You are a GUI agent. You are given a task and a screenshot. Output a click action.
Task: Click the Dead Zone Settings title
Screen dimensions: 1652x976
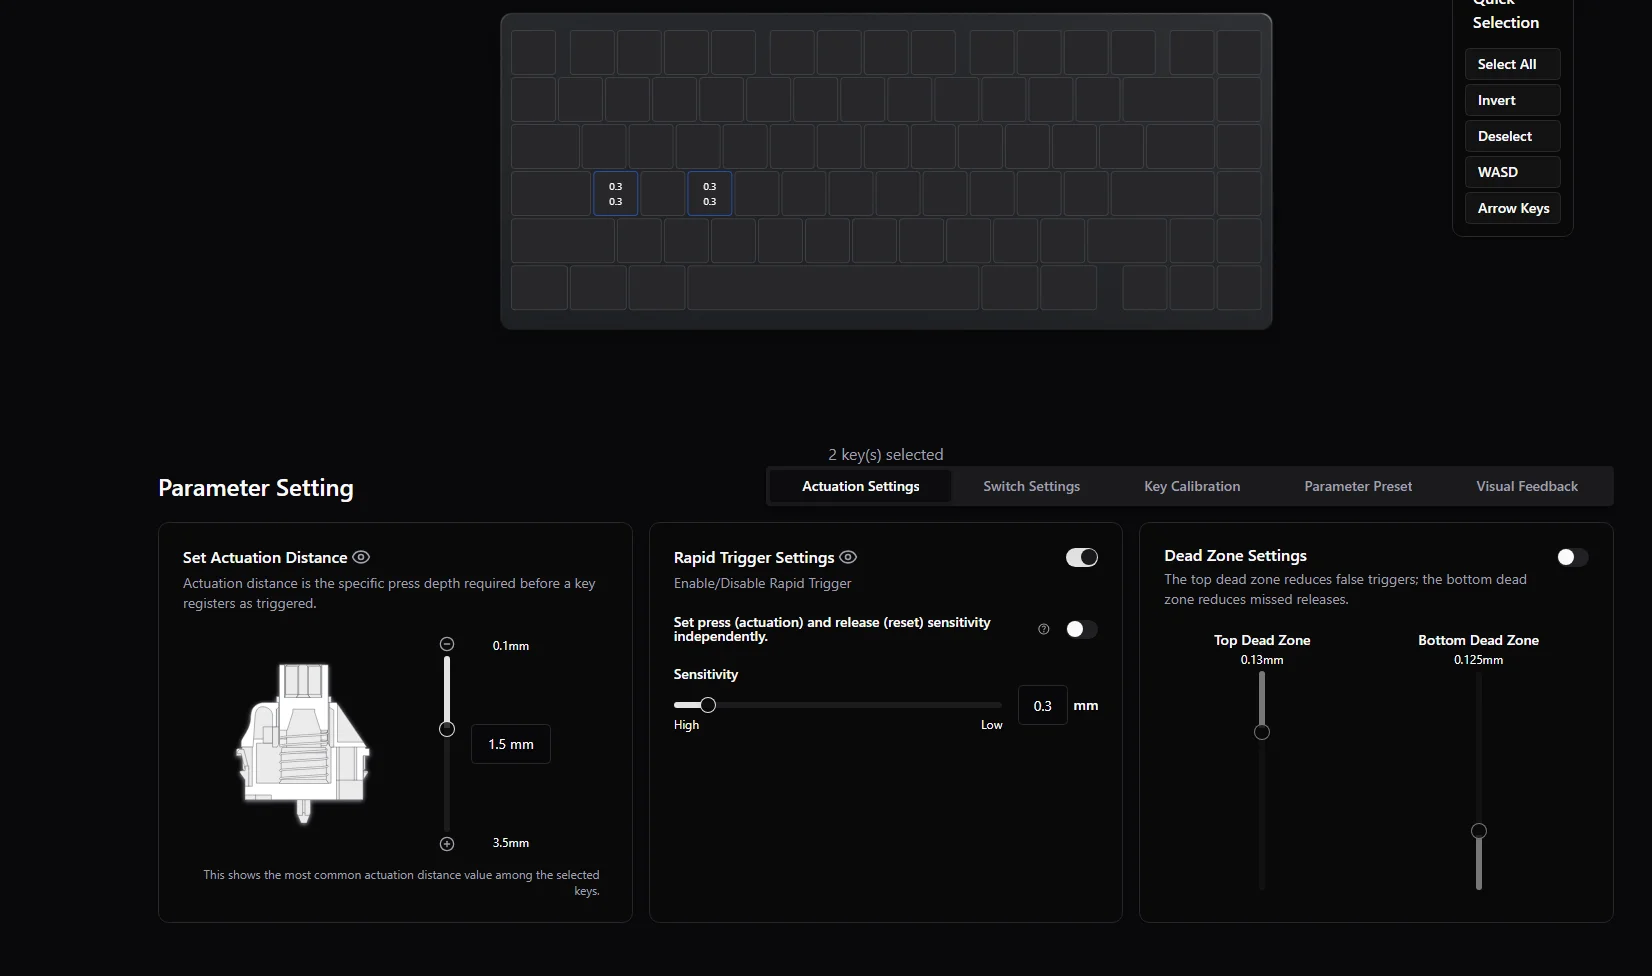click(x=1236, y=555)
